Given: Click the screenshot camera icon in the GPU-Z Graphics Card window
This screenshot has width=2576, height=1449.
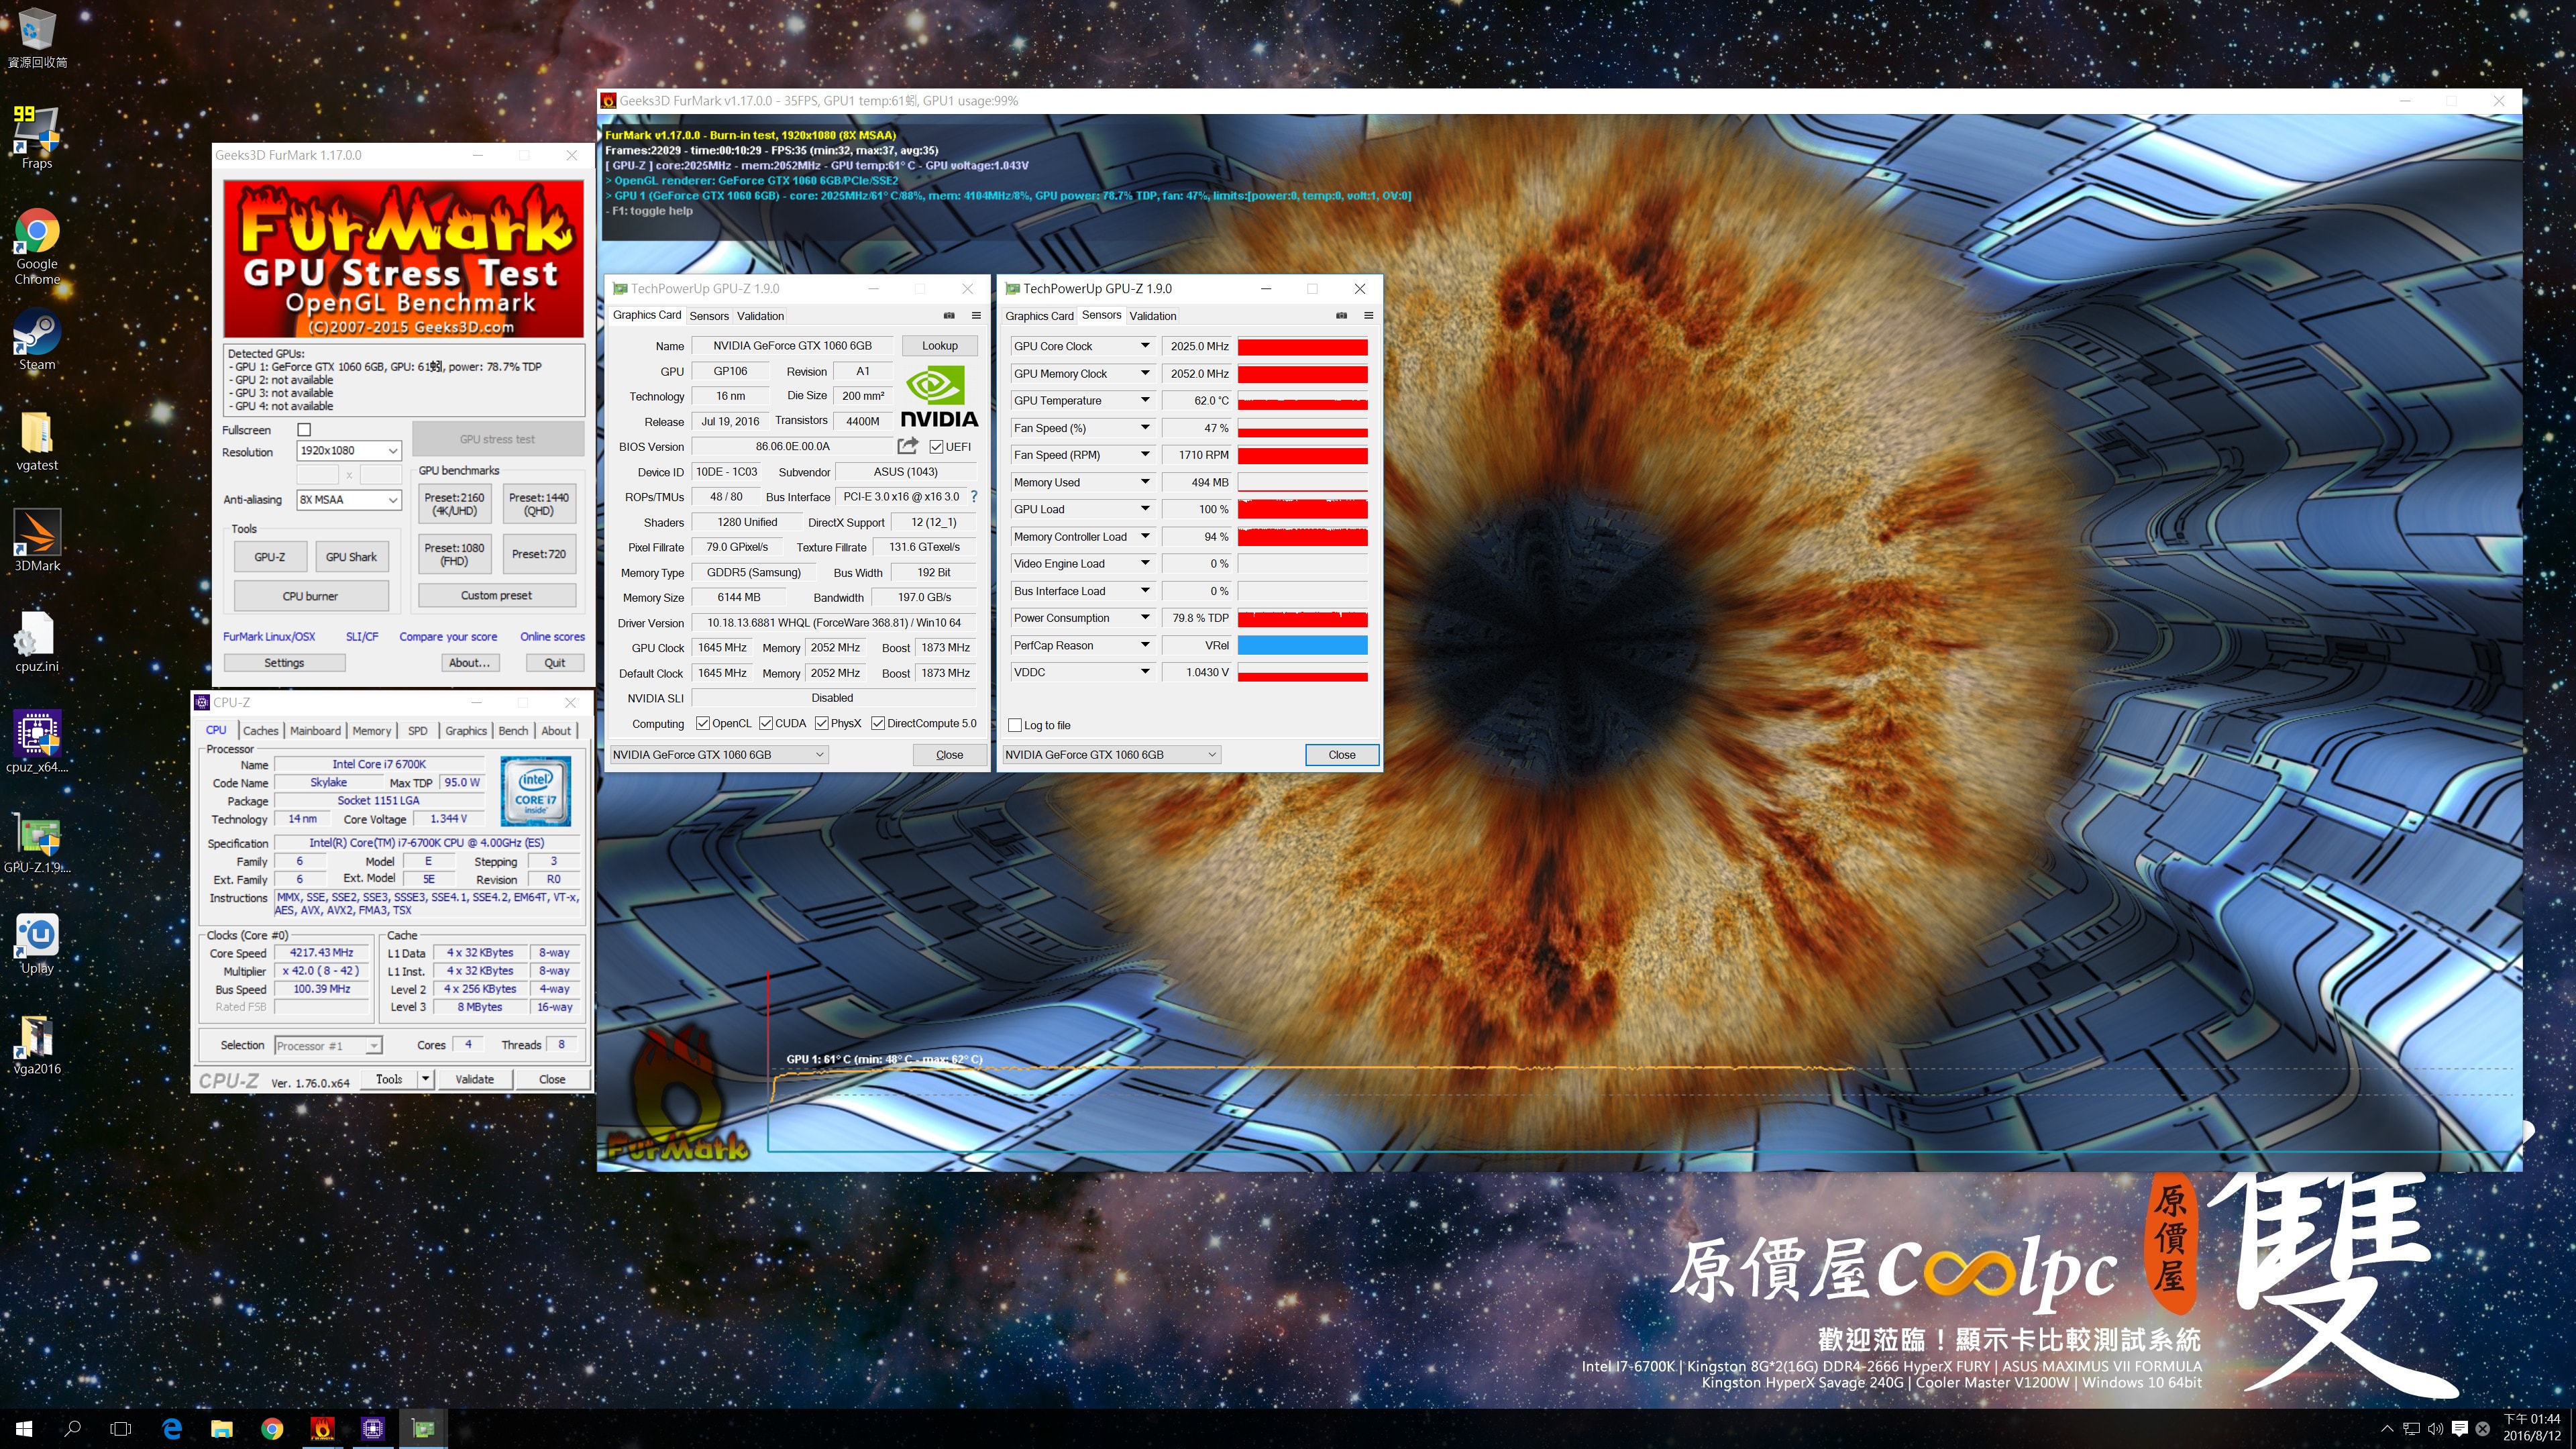Looking at the screenshot, I should (949, 315).
